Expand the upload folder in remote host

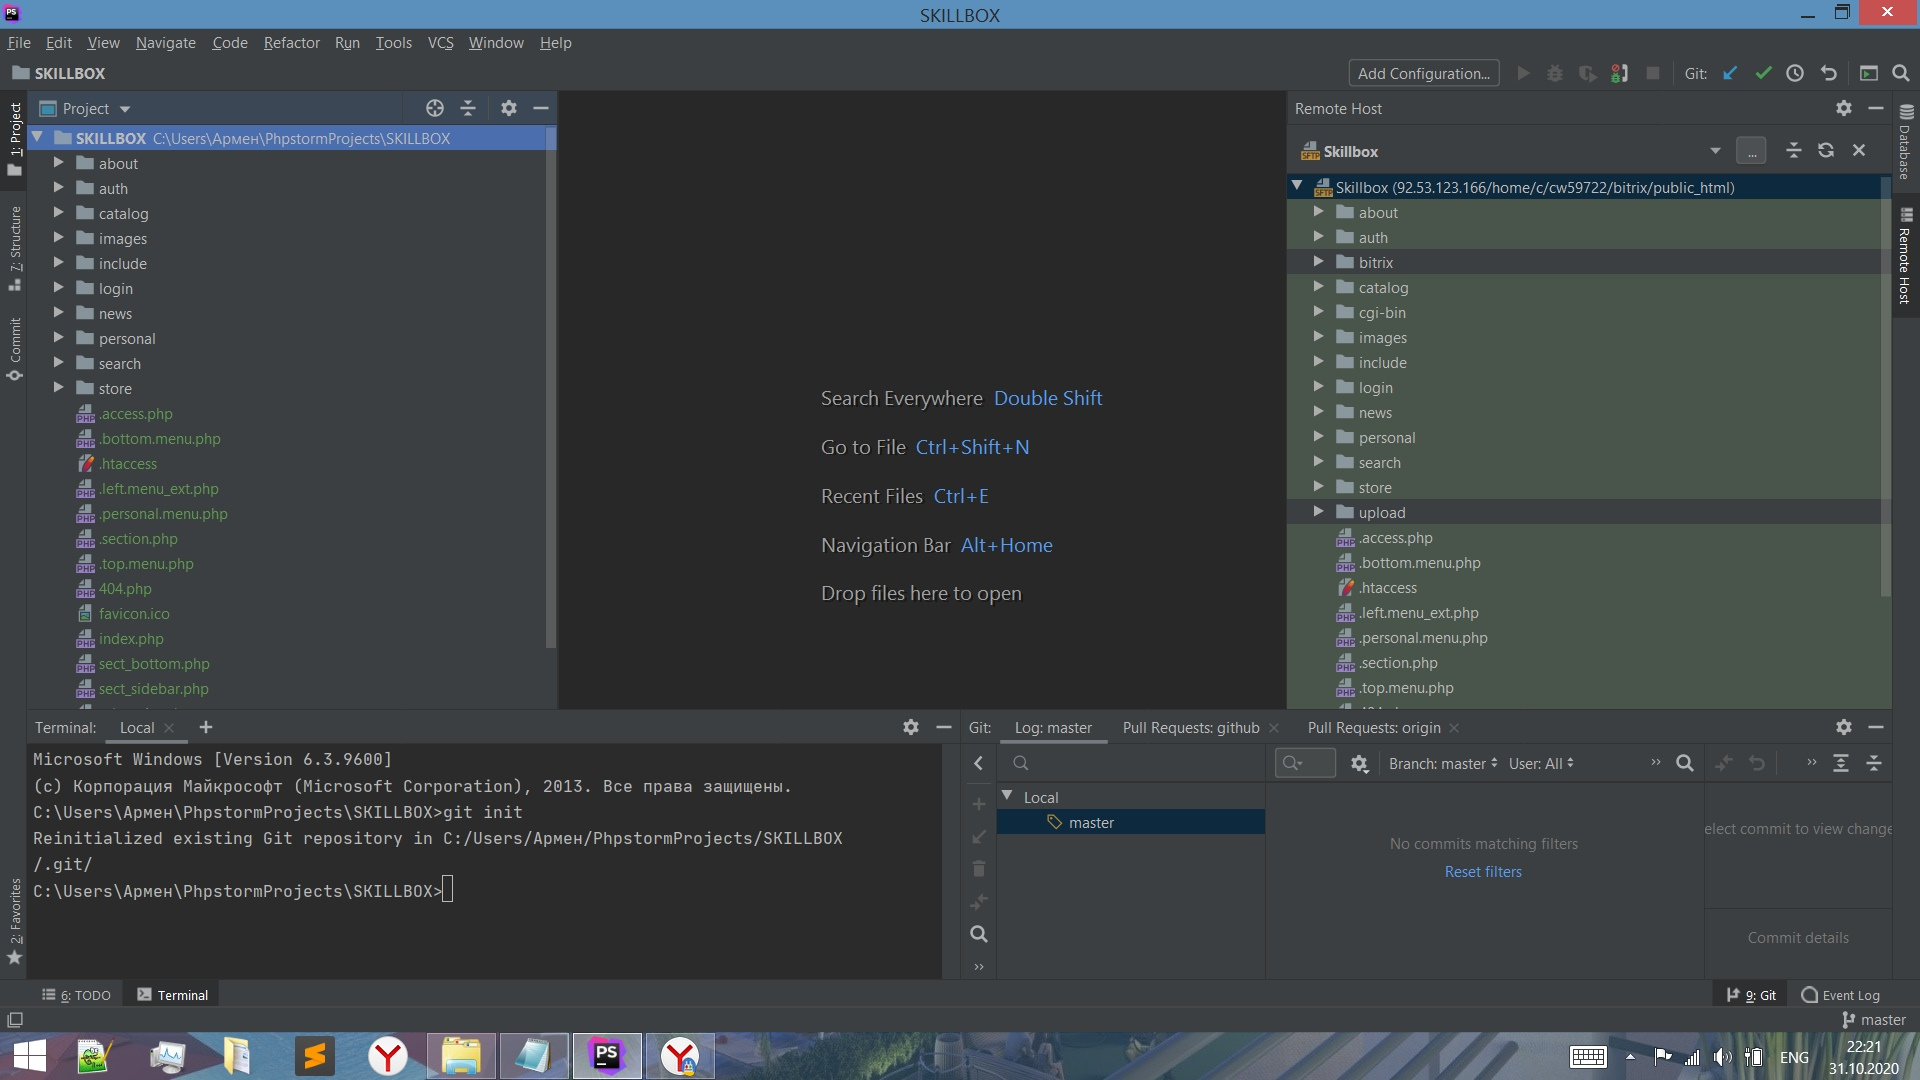coord(1319,512)
